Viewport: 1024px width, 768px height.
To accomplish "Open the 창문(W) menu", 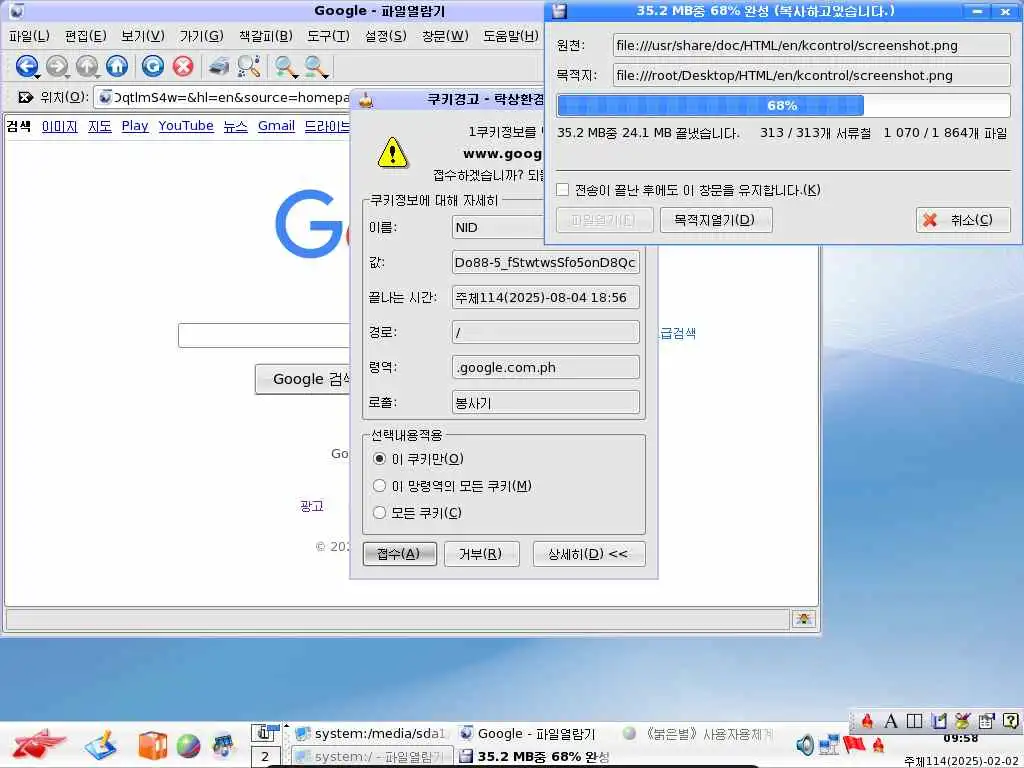I will point(445,36).
